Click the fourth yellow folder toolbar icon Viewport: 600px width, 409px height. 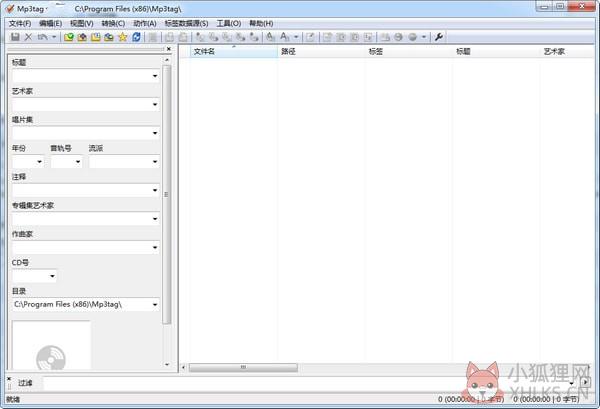pos(109,37)
